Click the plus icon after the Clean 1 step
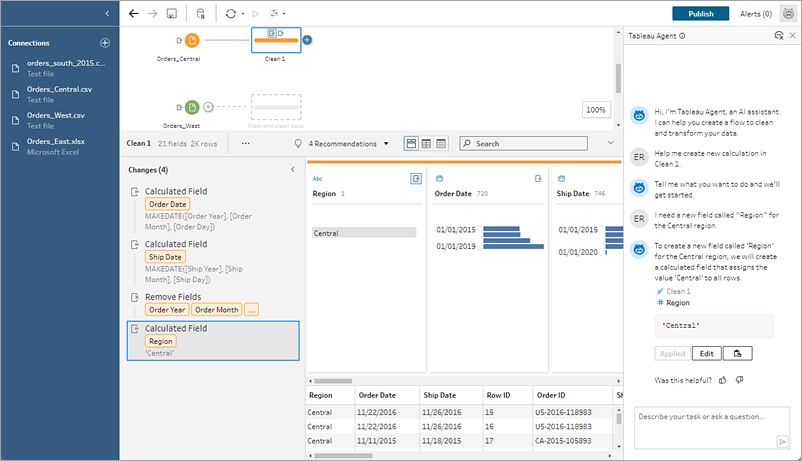Image resolution: width=802 pixels, height=461 pixels. (307, 40)
